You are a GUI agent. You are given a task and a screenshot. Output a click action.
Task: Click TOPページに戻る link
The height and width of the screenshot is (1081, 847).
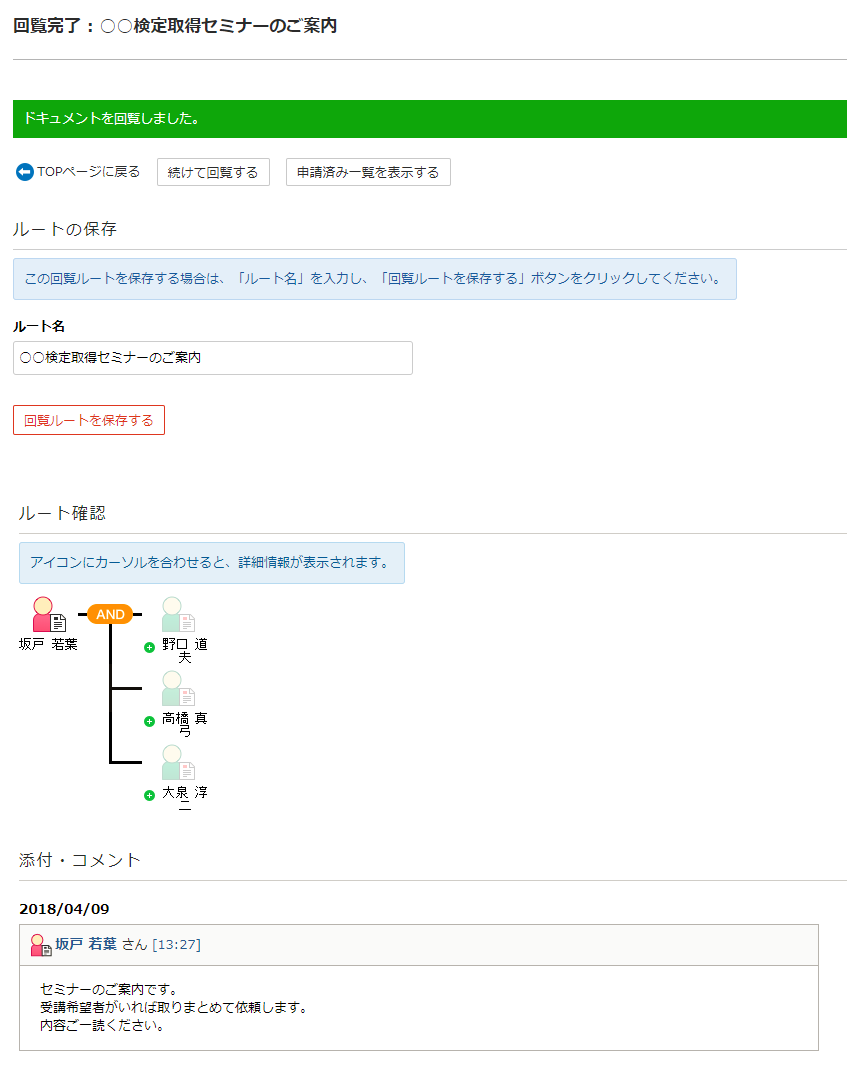click(88, 172)
